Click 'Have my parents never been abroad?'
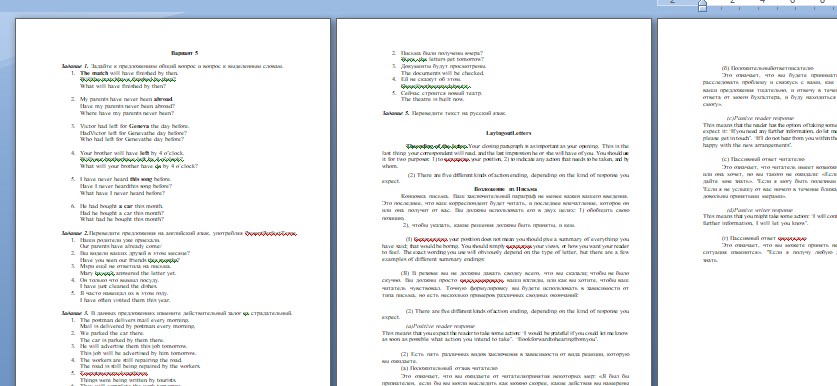The width and height of the screenshot is (837, 386). pos(127,106)
